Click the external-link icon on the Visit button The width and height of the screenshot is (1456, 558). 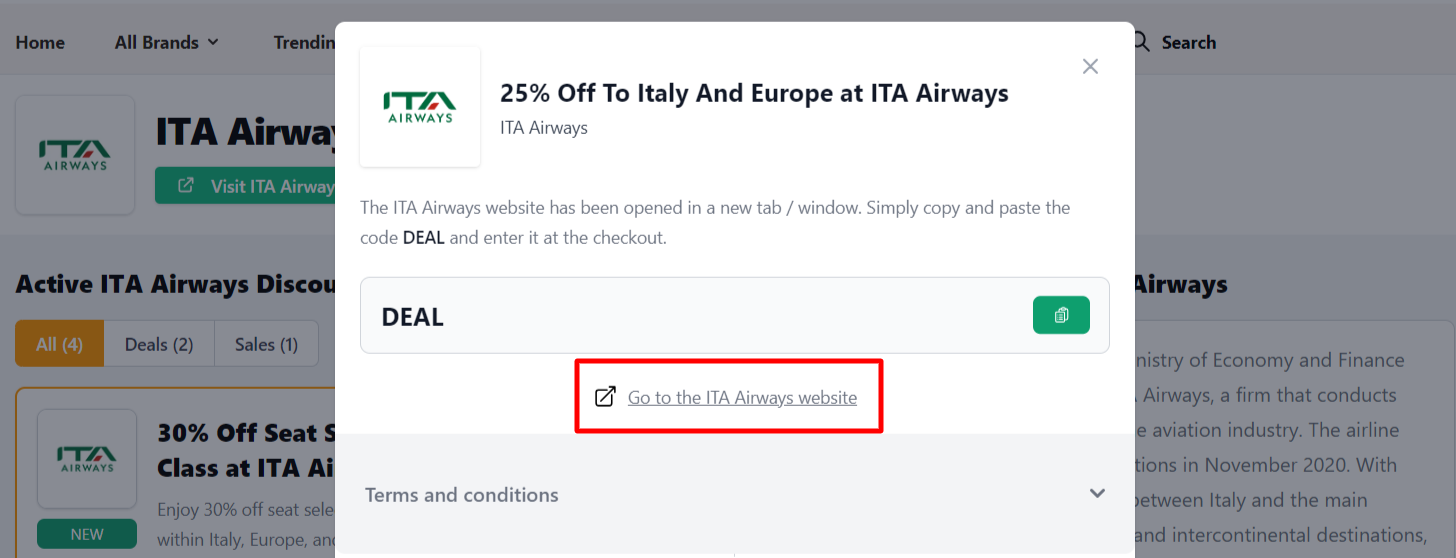click(x=186, y=186)
